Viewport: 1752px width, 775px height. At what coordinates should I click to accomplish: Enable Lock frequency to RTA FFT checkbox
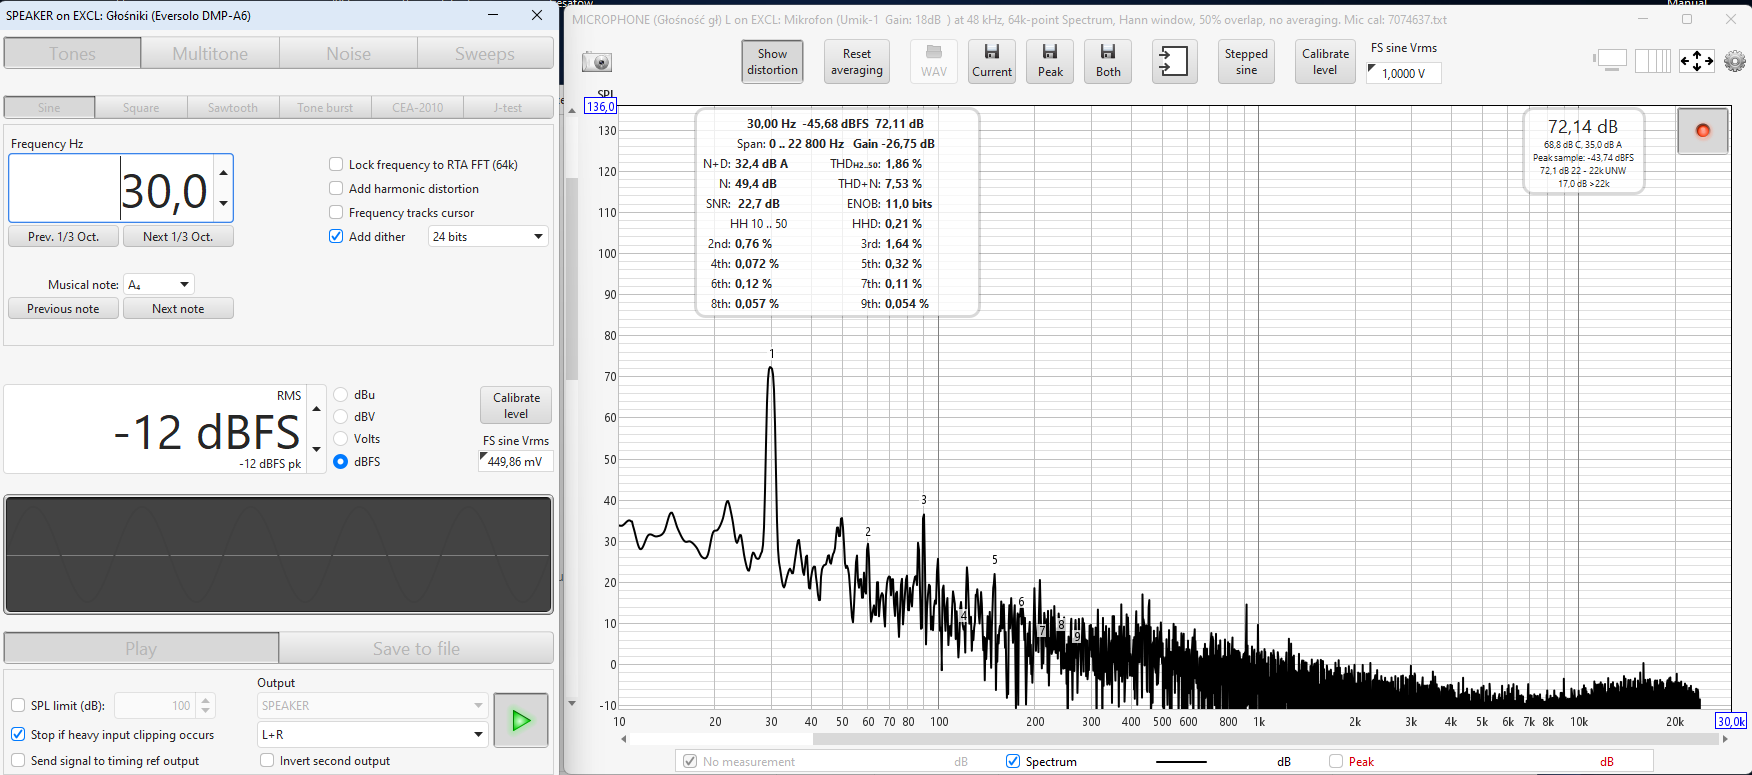(x=336, y=165)
